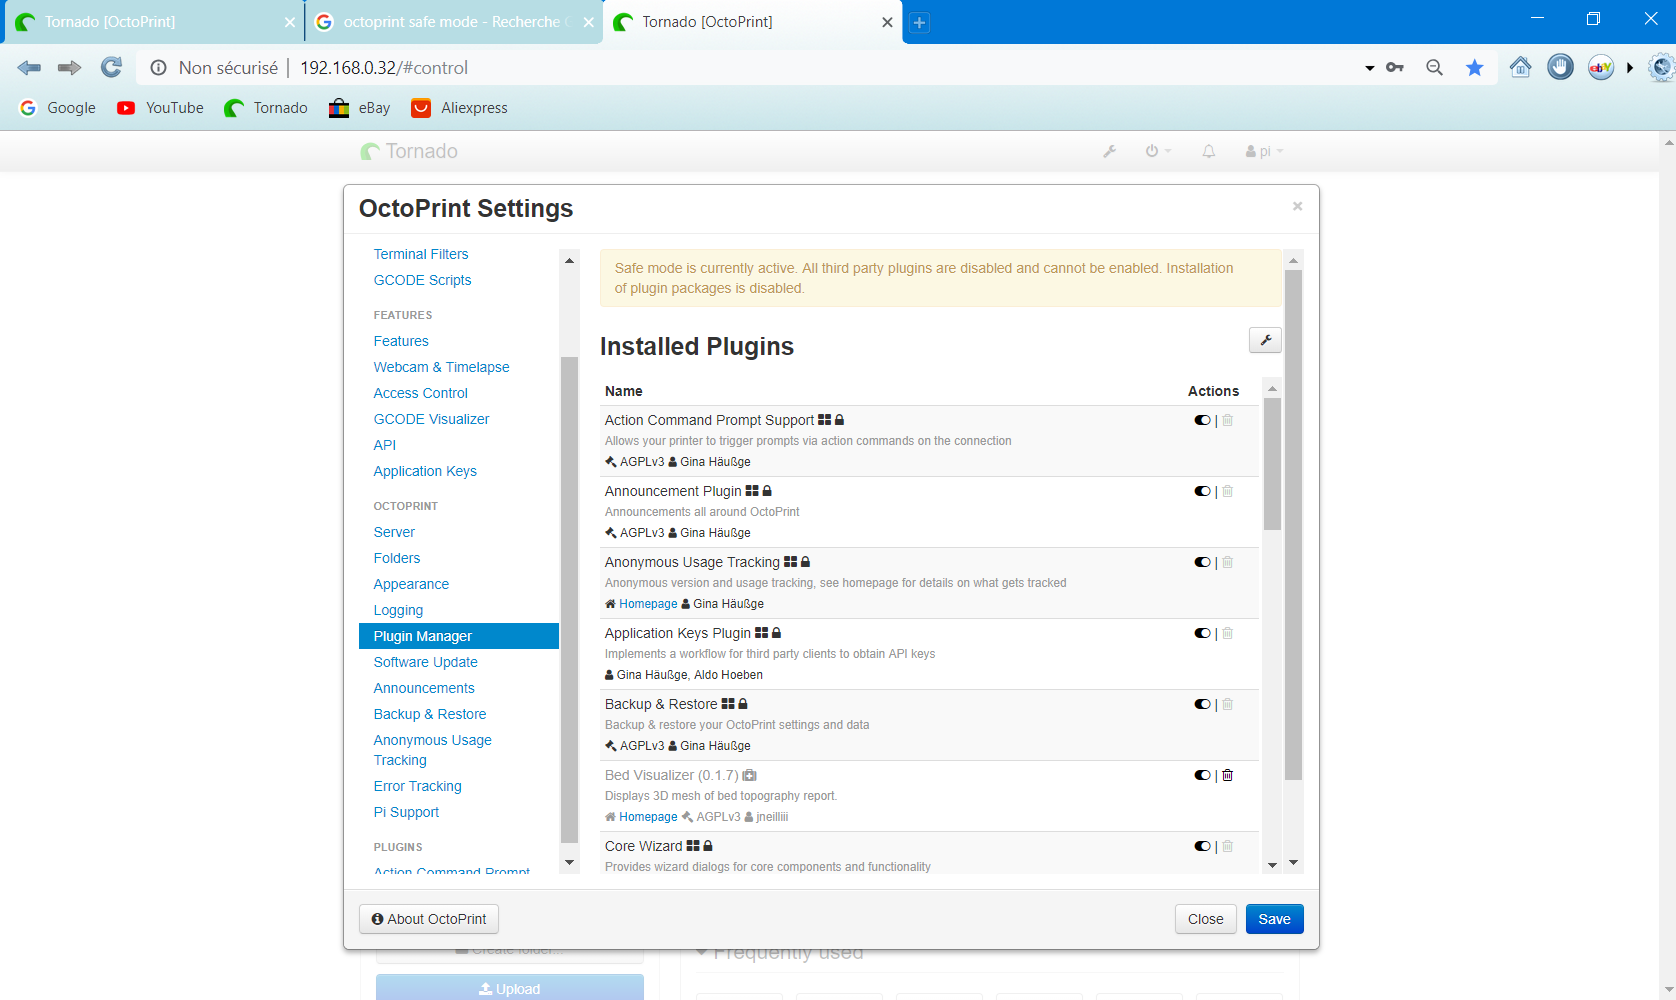Image resolution: width=1676 pixels, height=1000 pixels.
Task: Click the notification bell icon in navbar
Action: [1209, 151]
